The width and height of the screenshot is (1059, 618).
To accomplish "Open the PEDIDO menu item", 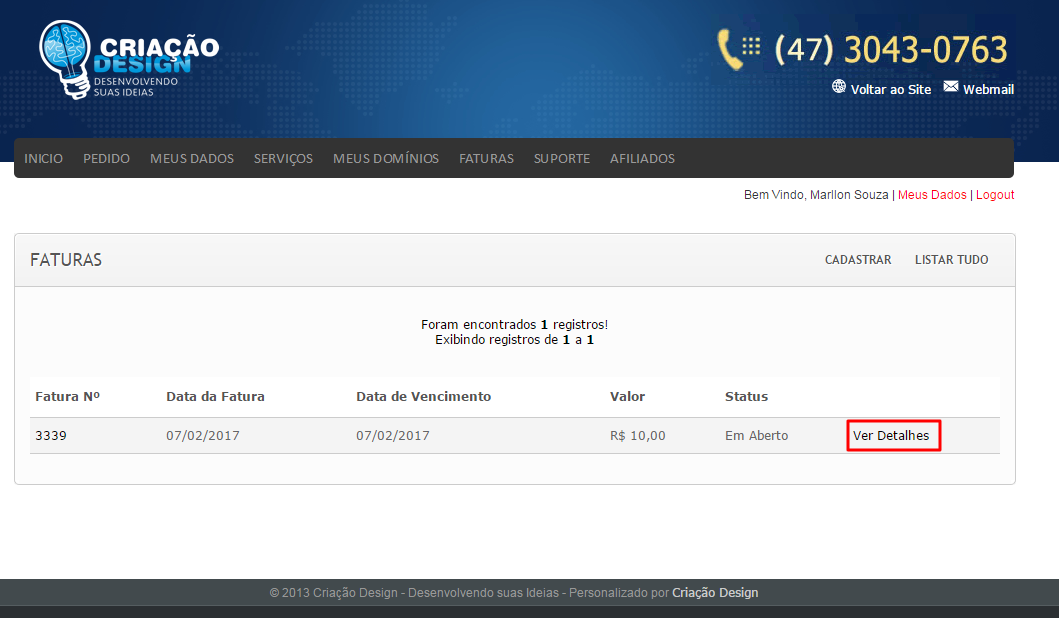I will click(x=106, y=158).
